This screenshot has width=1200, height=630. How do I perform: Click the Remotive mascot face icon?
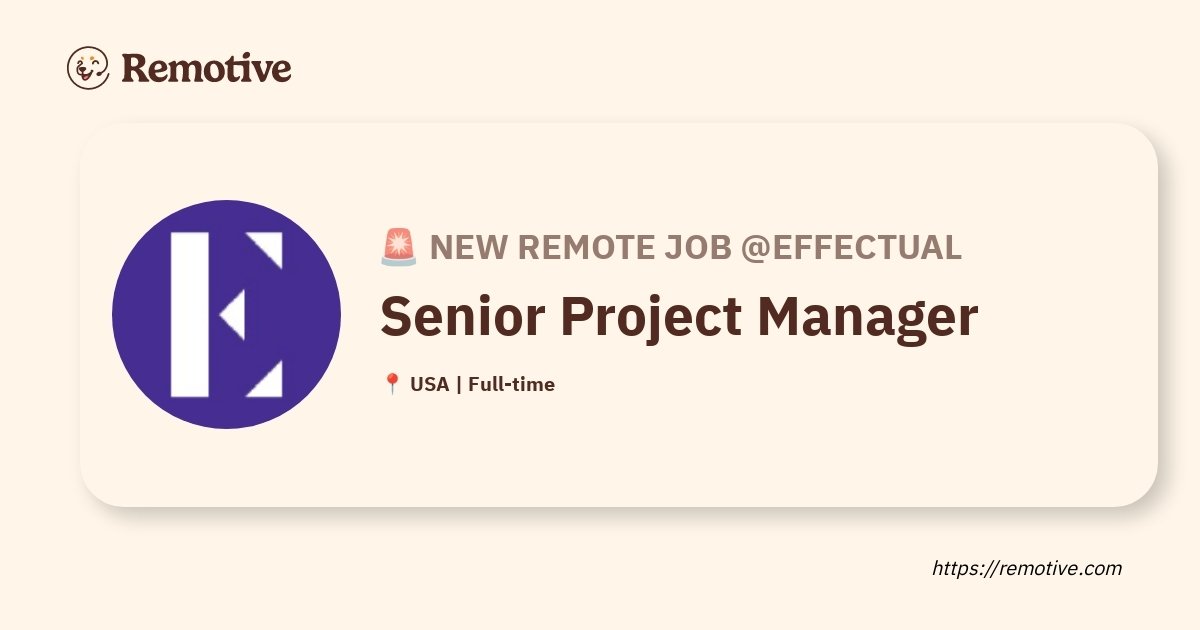[x=88, y=68]
